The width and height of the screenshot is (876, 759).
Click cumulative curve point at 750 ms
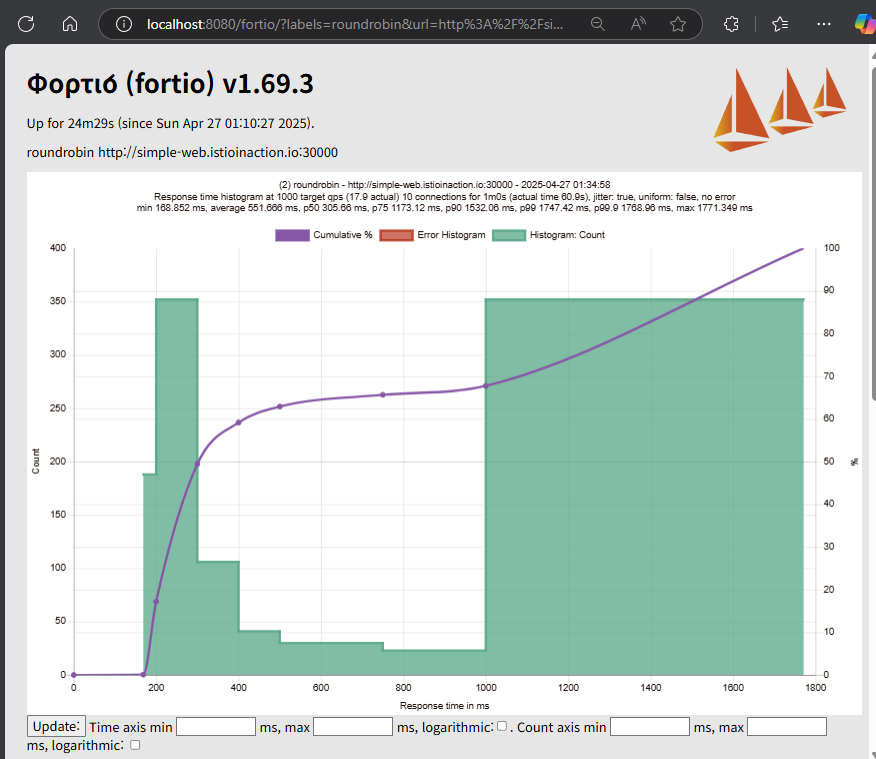(383, 394)
